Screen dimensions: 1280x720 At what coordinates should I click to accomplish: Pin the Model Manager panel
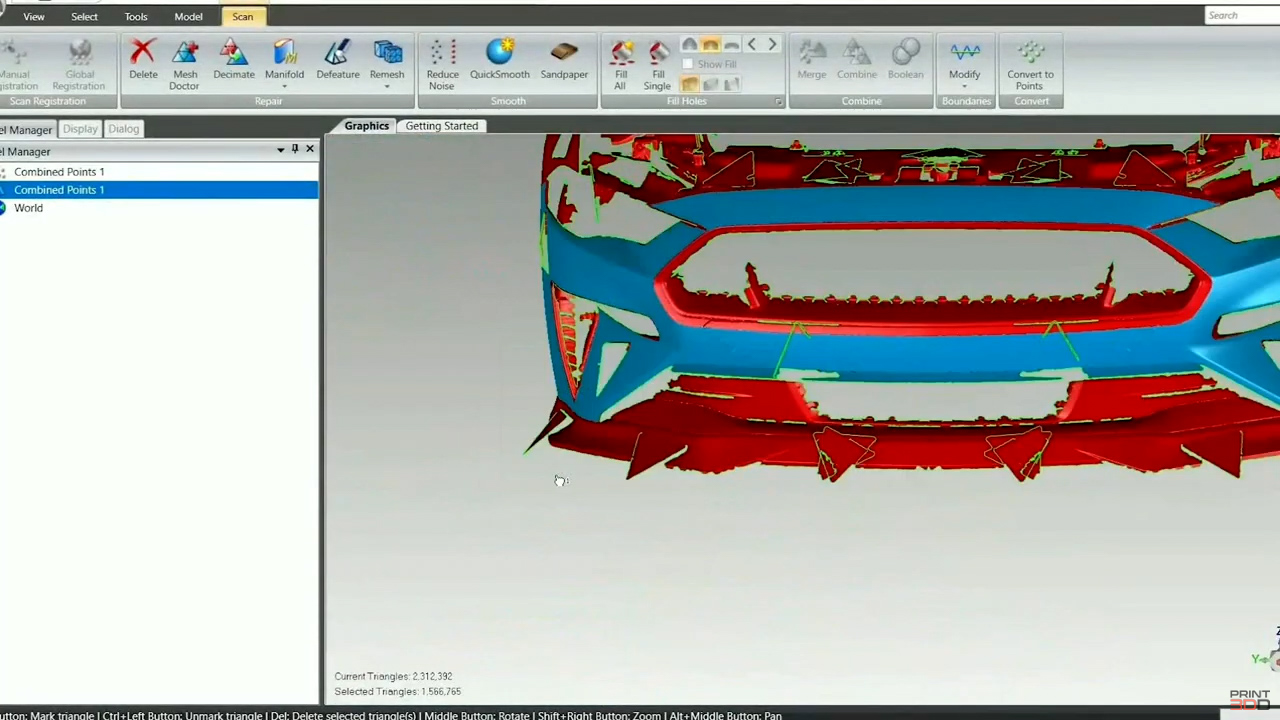click(x=294, y=149)
